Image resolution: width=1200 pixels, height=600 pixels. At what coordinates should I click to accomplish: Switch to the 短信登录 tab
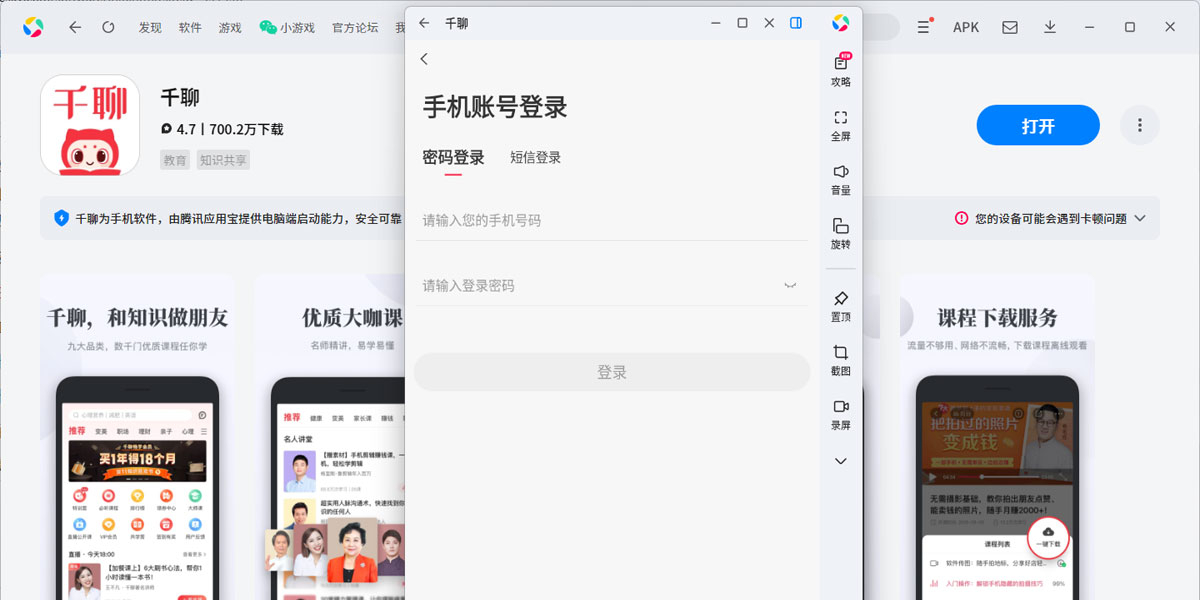(x=535, y=157)
